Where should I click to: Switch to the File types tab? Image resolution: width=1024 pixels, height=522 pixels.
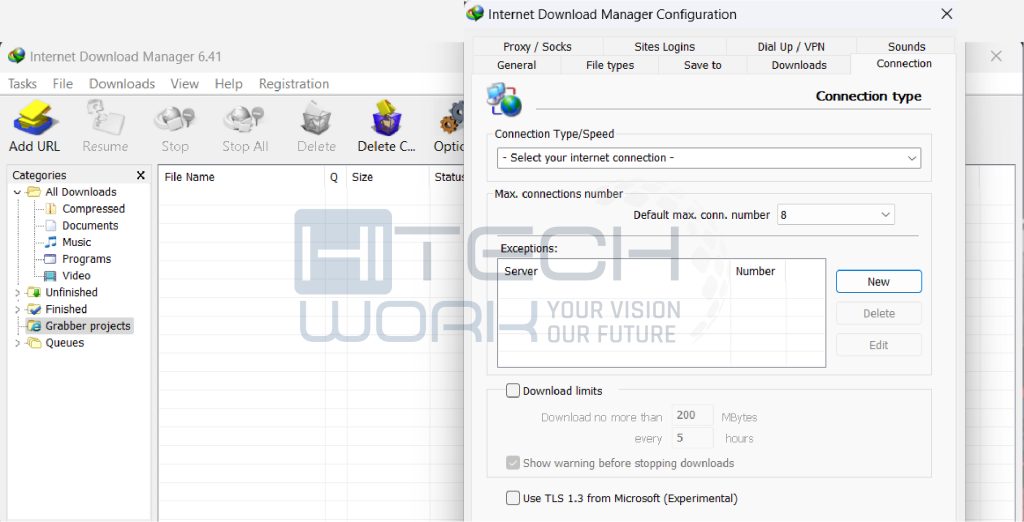pos(610,65)
